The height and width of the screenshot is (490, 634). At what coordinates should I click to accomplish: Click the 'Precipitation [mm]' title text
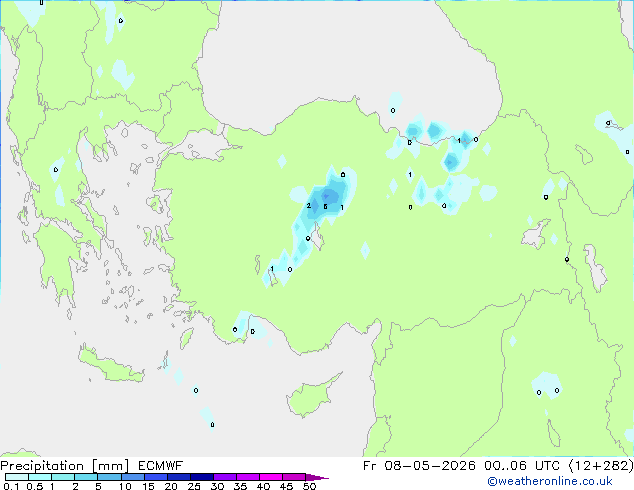[65, 466]
